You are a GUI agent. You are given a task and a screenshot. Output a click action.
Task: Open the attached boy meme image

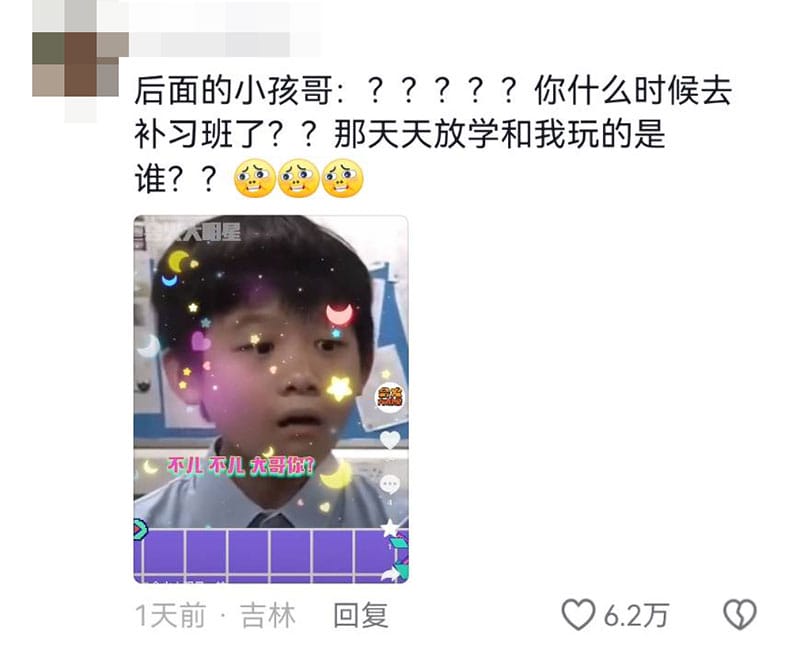pos(271,399)
